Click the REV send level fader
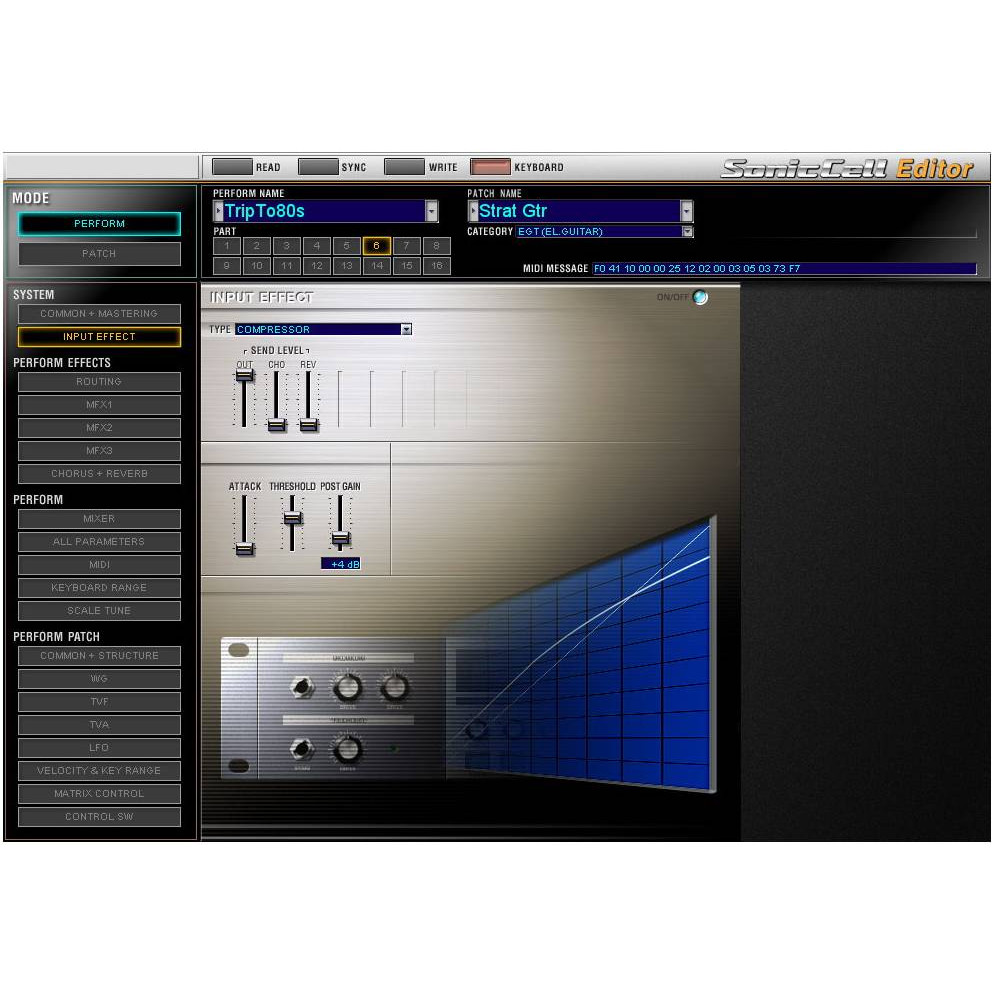This screenshot has height=994, width=994. [309, 425]
